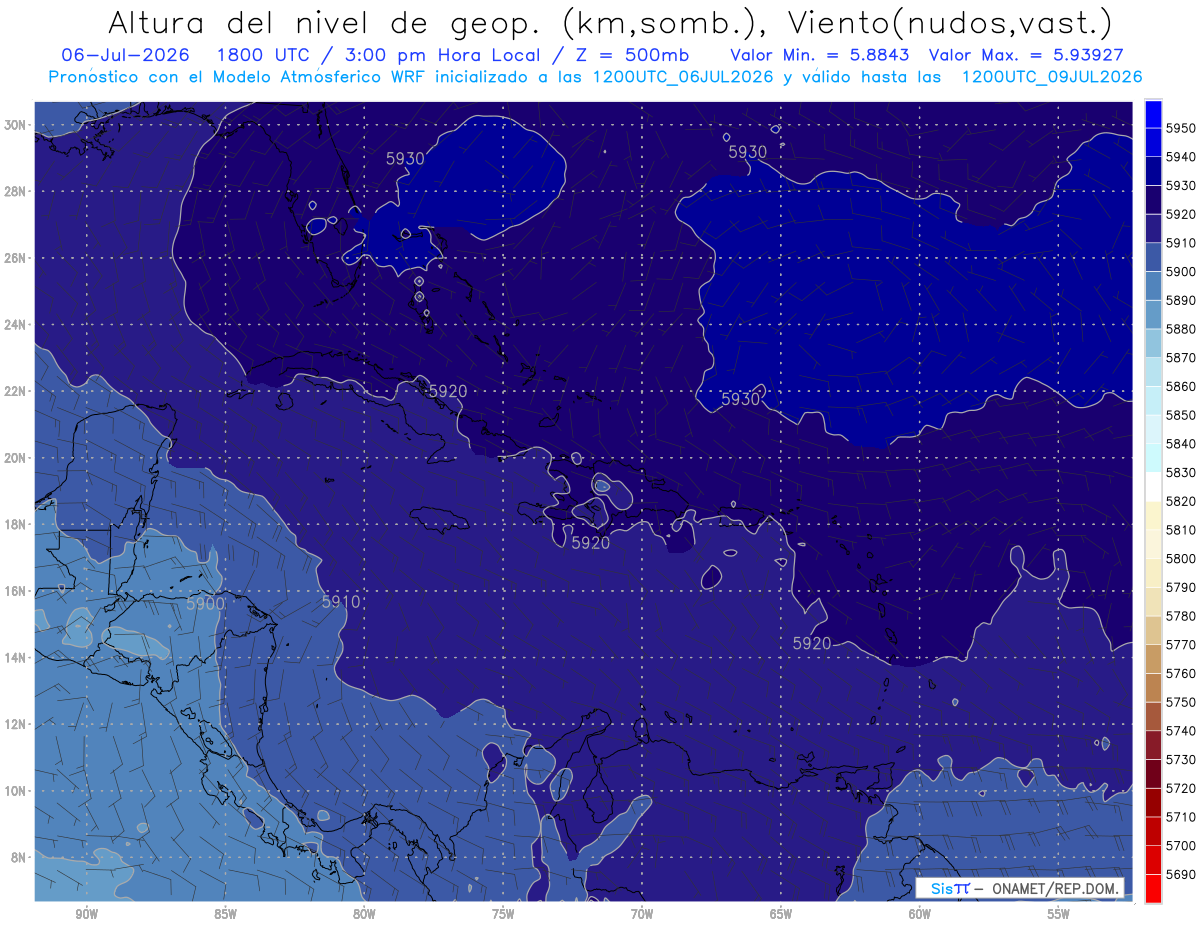1200x927 pixels.
Task: Click the "10N" latitude axis label
Action: 15,790
